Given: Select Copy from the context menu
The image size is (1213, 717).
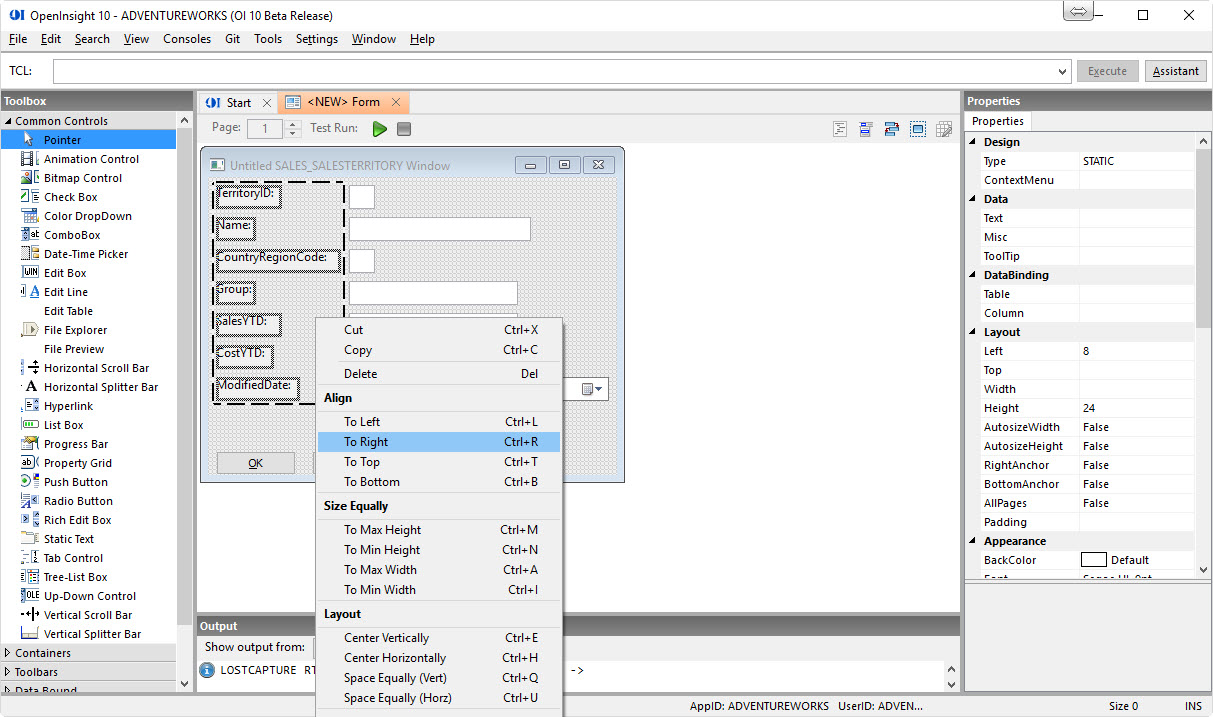Looking at the screenshot, I should 439,350.
